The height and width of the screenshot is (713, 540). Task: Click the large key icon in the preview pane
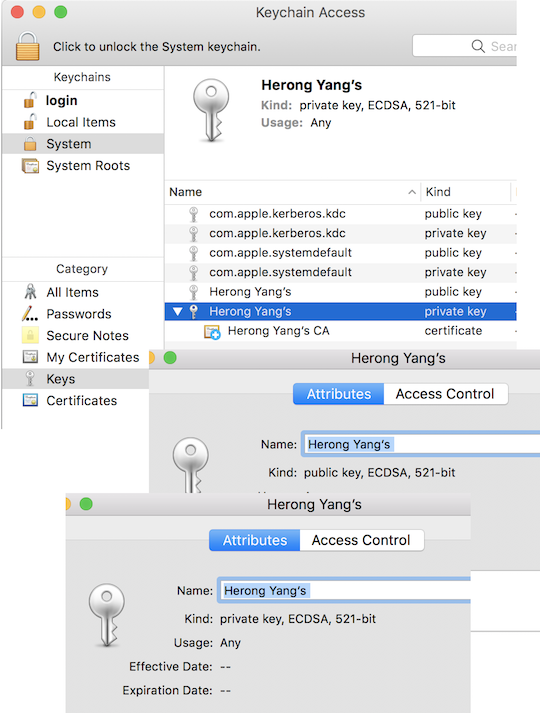[210, 110]
